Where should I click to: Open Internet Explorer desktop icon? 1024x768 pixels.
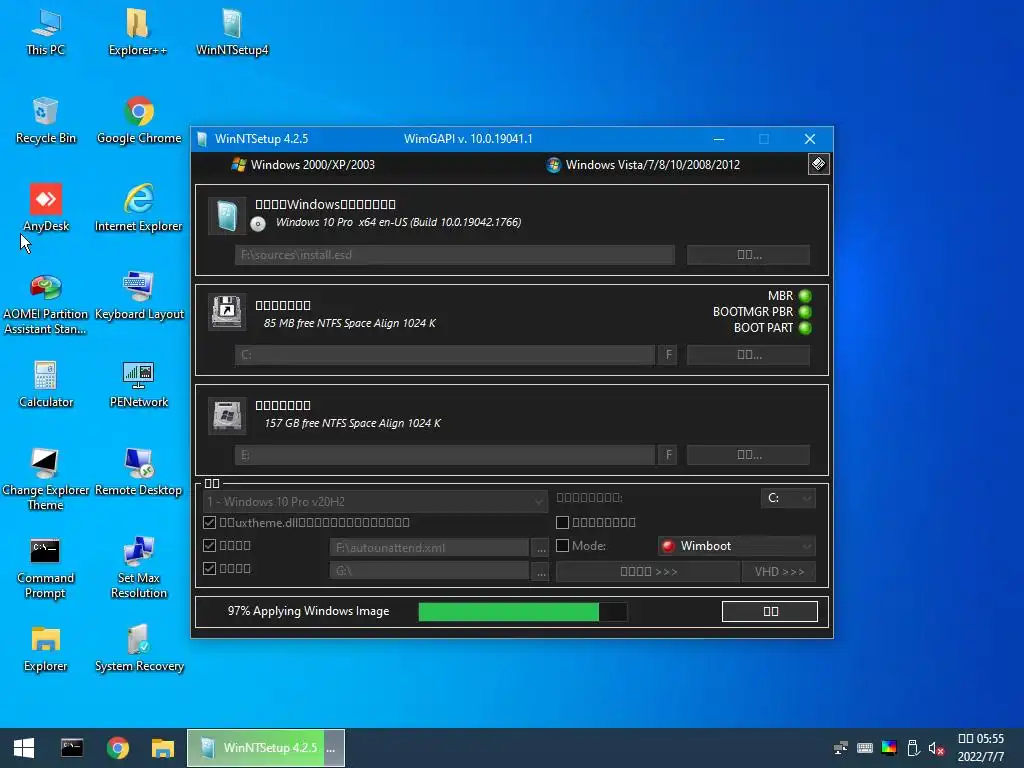[138, 209]
